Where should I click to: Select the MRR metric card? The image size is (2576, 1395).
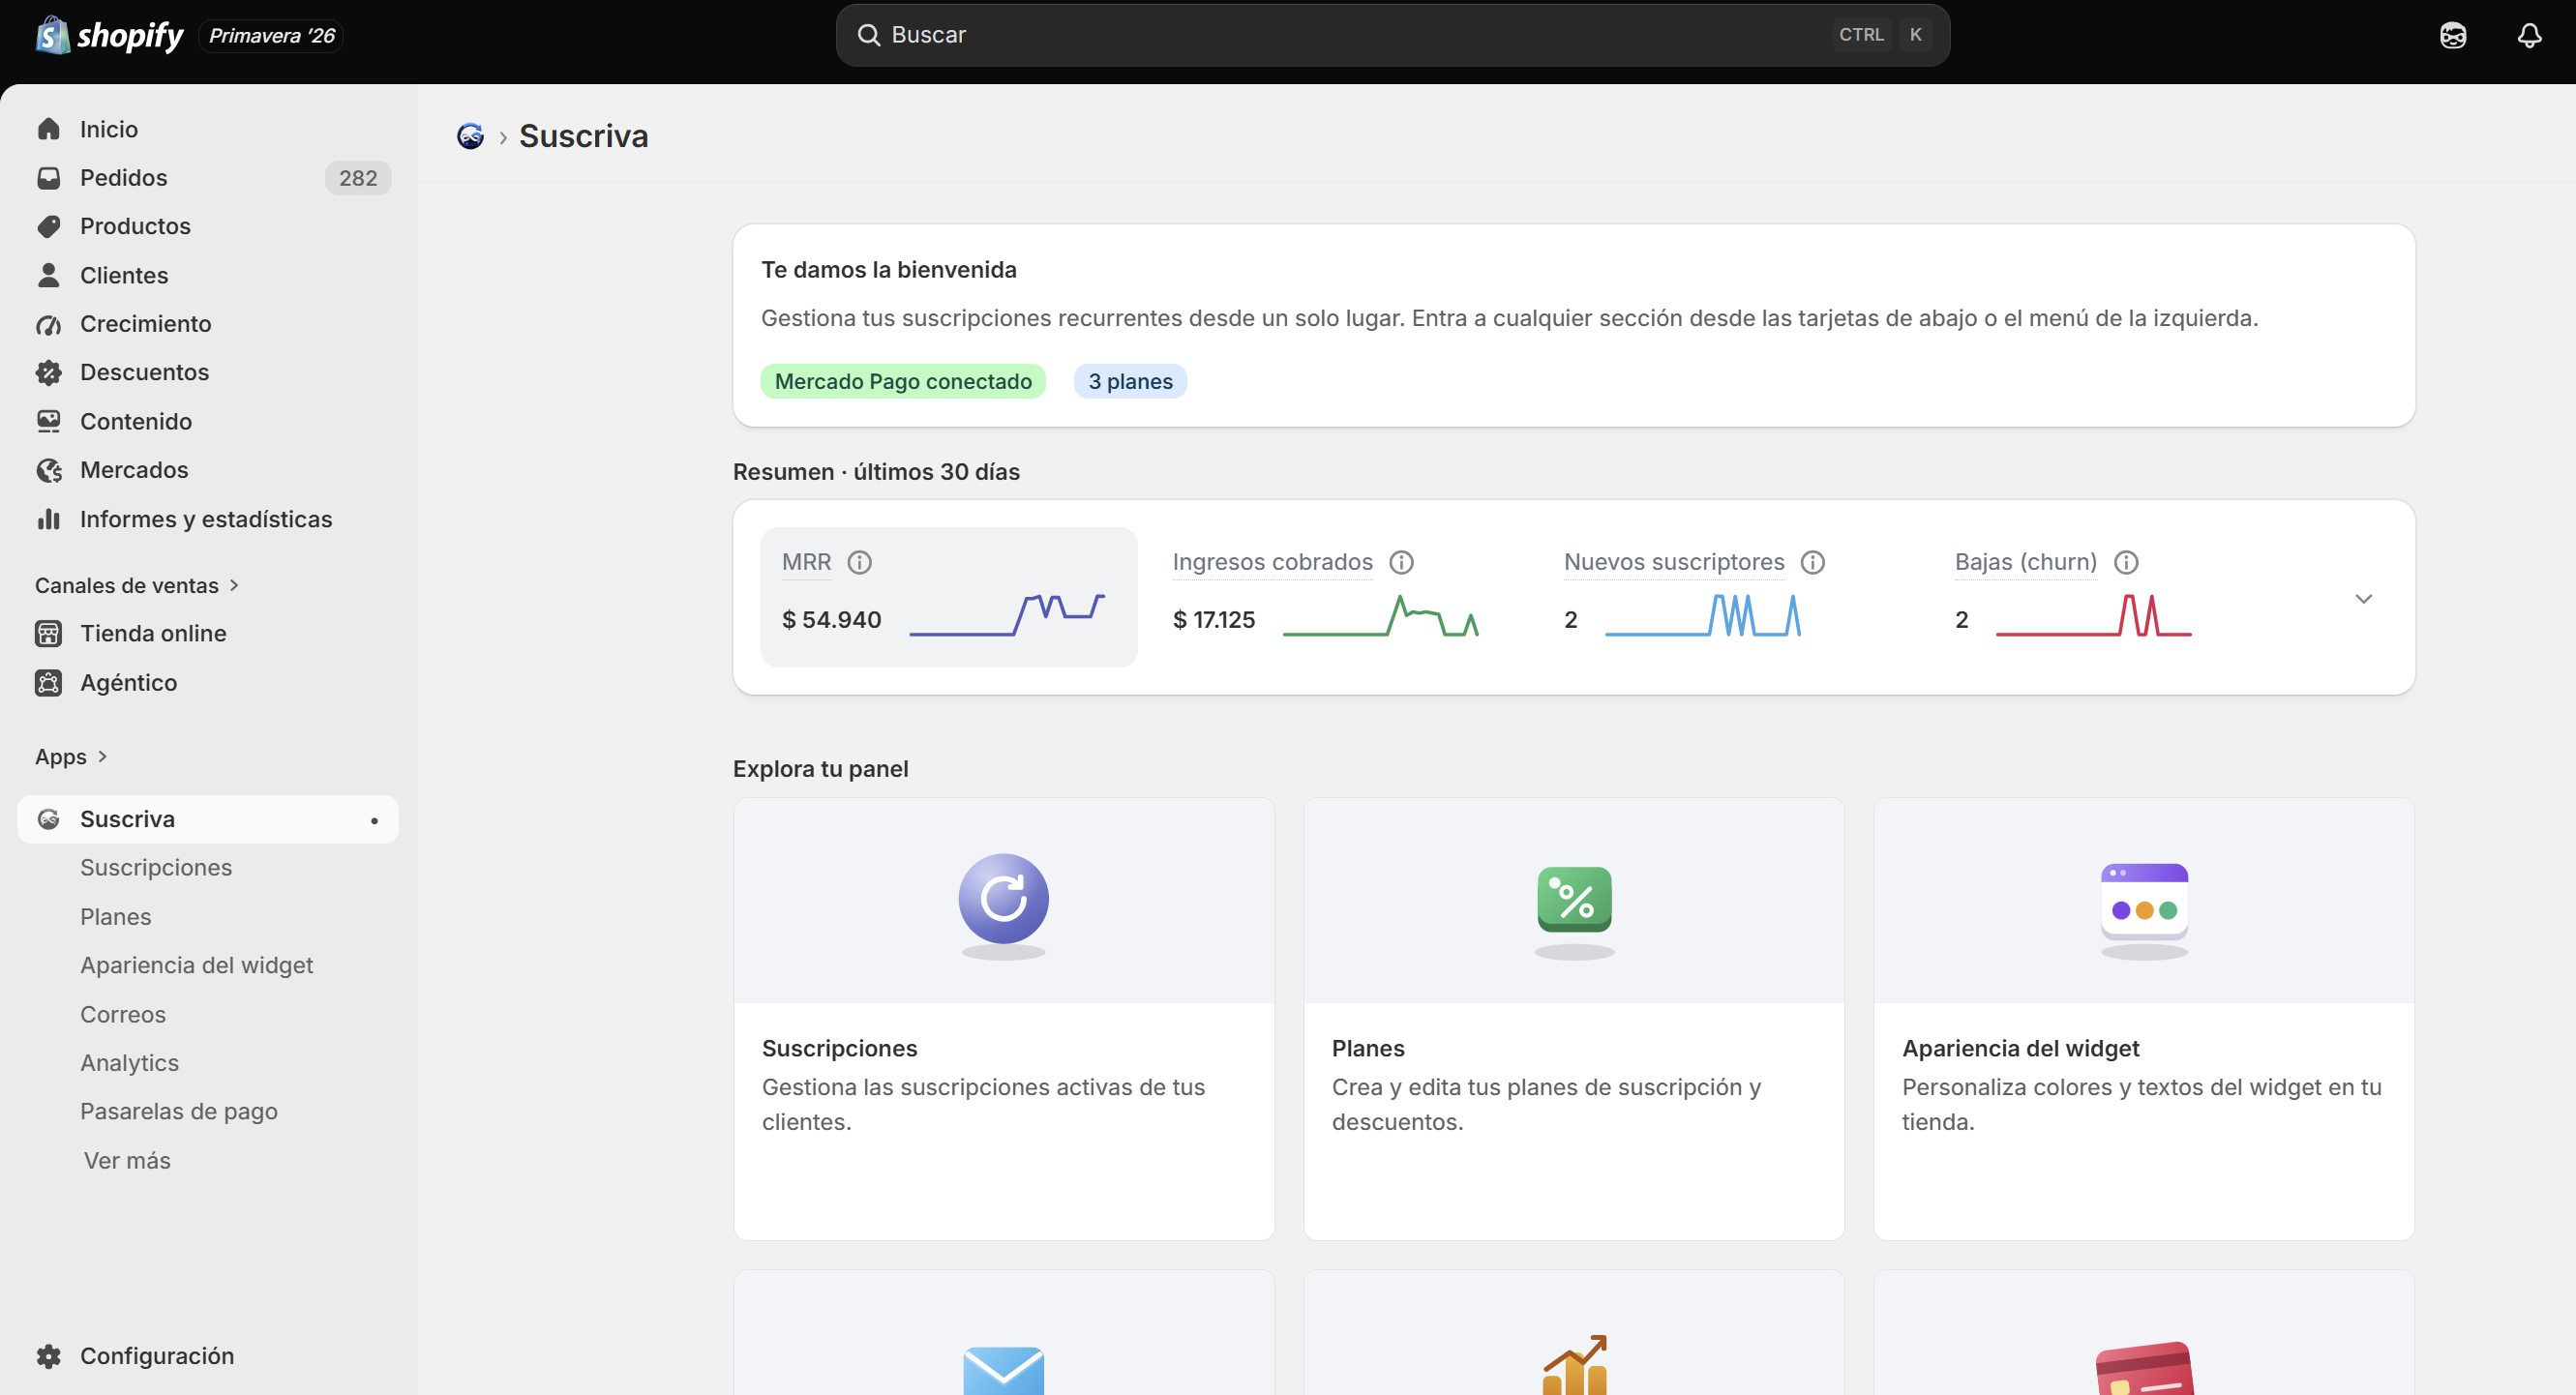[948, 597]
